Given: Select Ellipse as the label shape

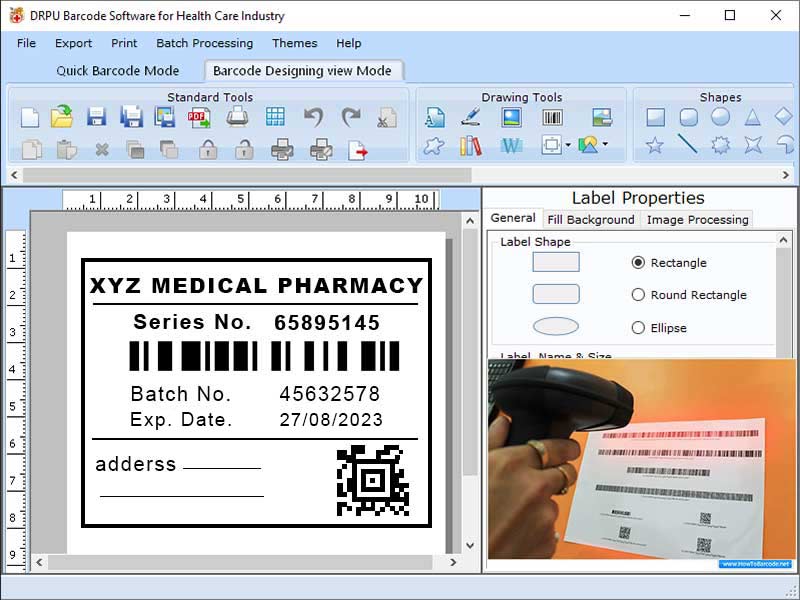Looking at the screenshot, I should tap(636, 328).
